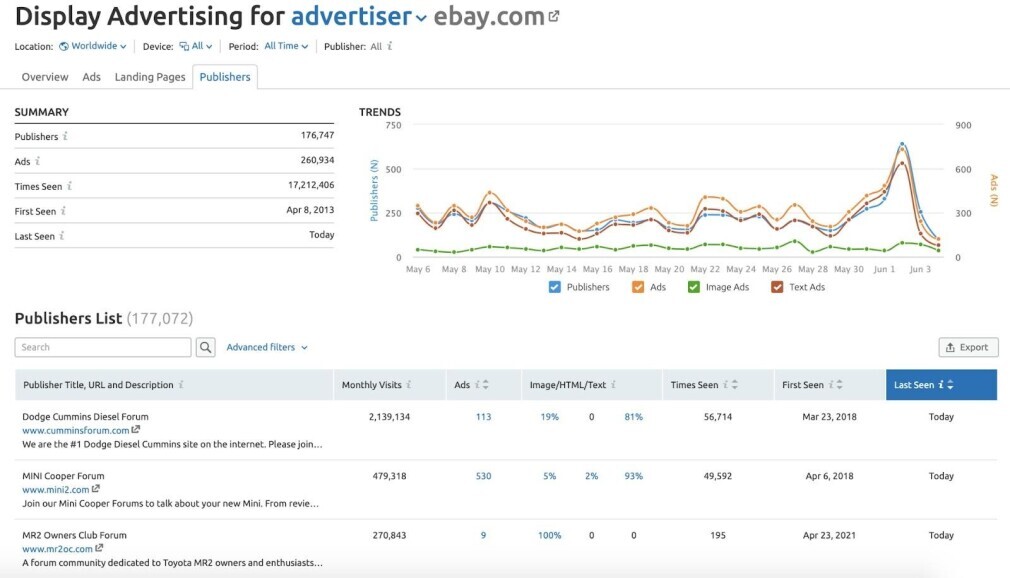The height and width of the screenshot is (578, 1010).
Task: Switch to the Ads tab
Action: (x=91, y=77)
